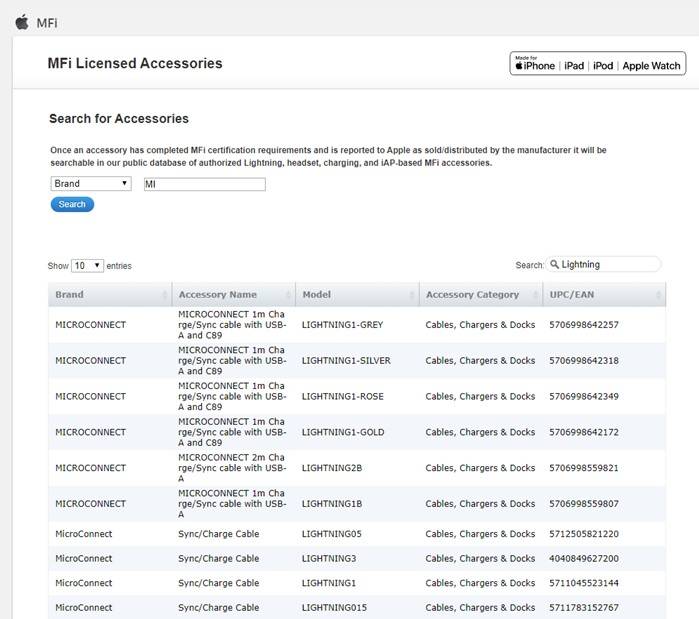699x619 pixels.
Task: Click the Made for iPhone badge
Action: [x=597, y=64]
